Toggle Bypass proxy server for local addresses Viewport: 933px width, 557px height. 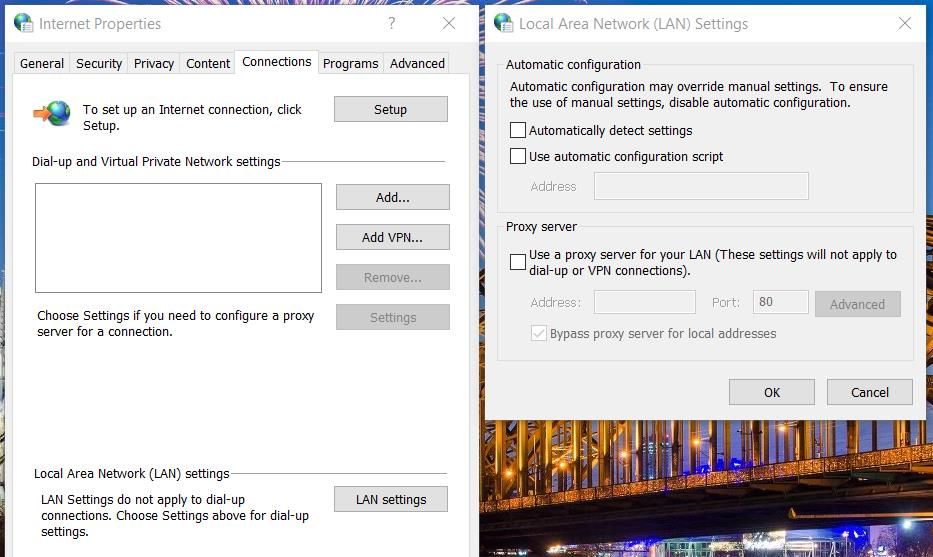click(538, 333)
